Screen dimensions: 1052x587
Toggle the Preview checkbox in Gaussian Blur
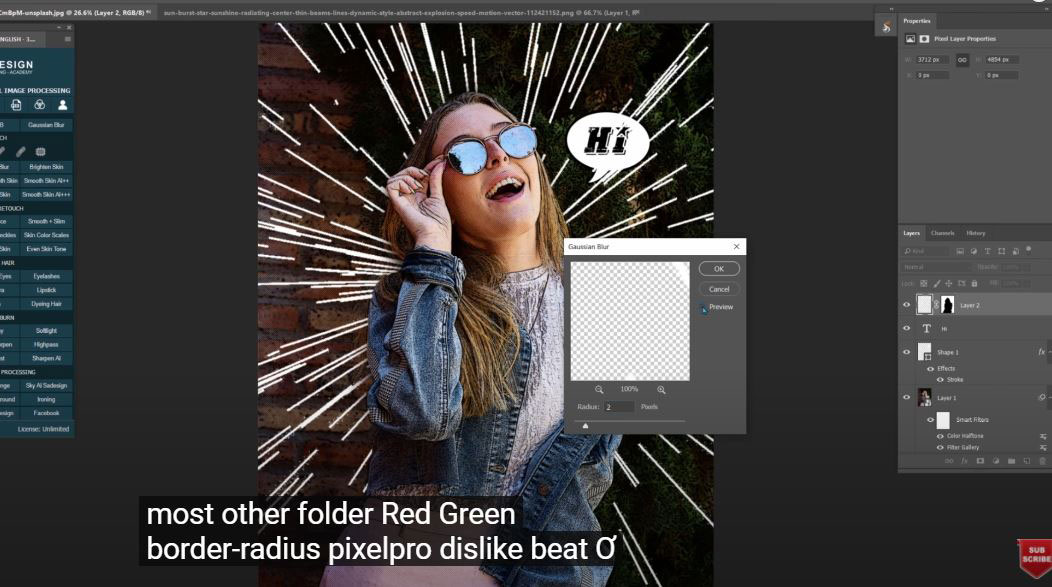click(704, 307)
